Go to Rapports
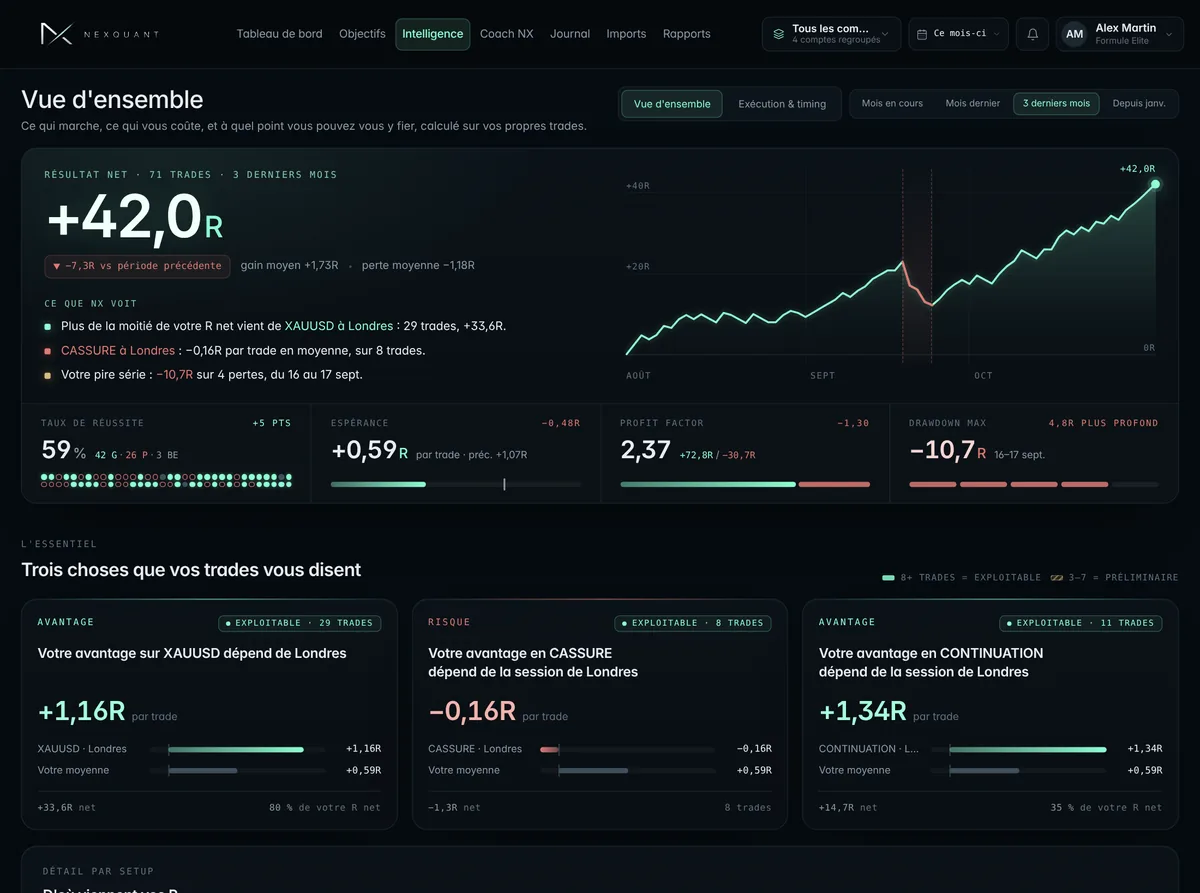The width and height of the screenshot is (1200, 893). 687,34
